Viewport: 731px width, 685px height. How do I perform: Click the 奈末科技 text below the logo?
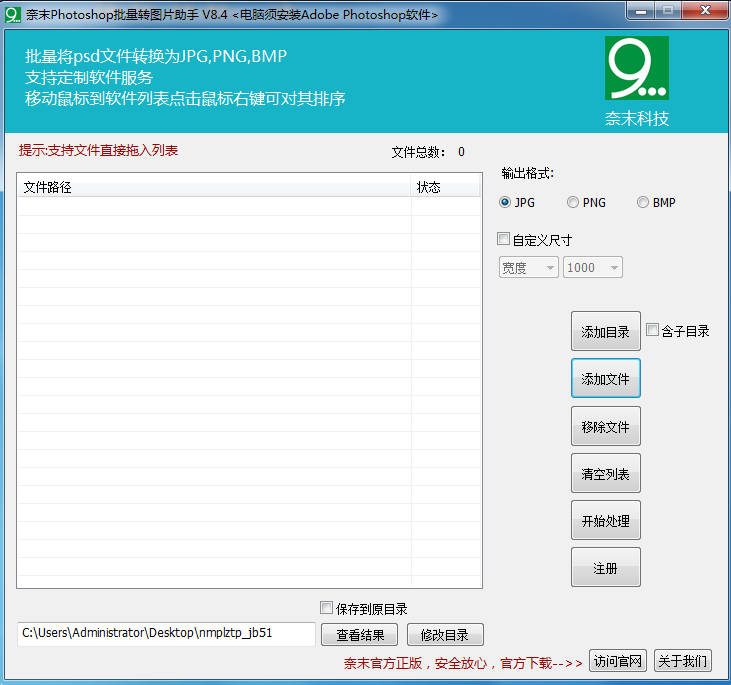(637, 118)
